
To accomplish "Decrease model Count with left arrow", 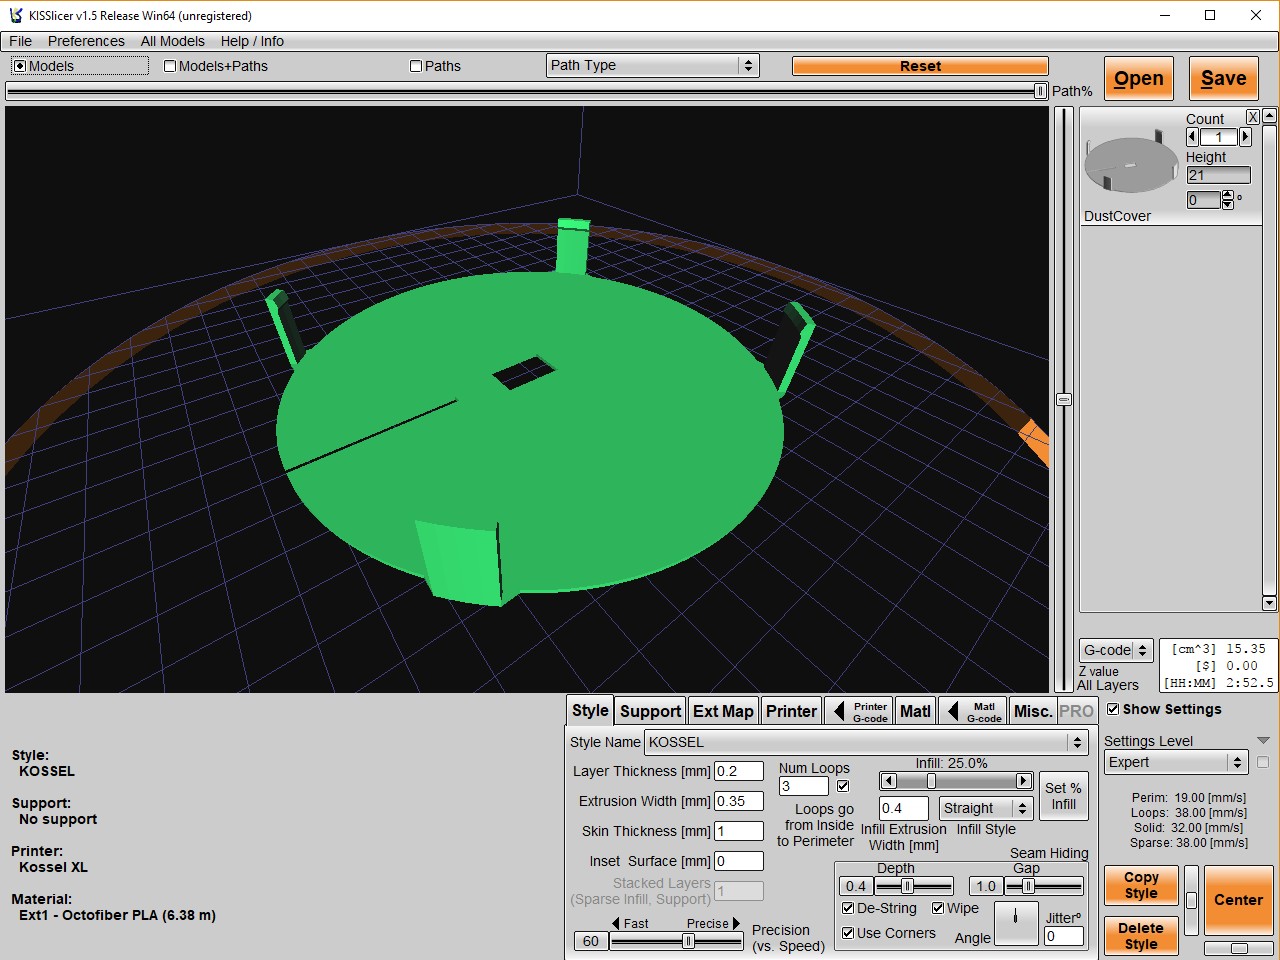I will point(1192,137).
